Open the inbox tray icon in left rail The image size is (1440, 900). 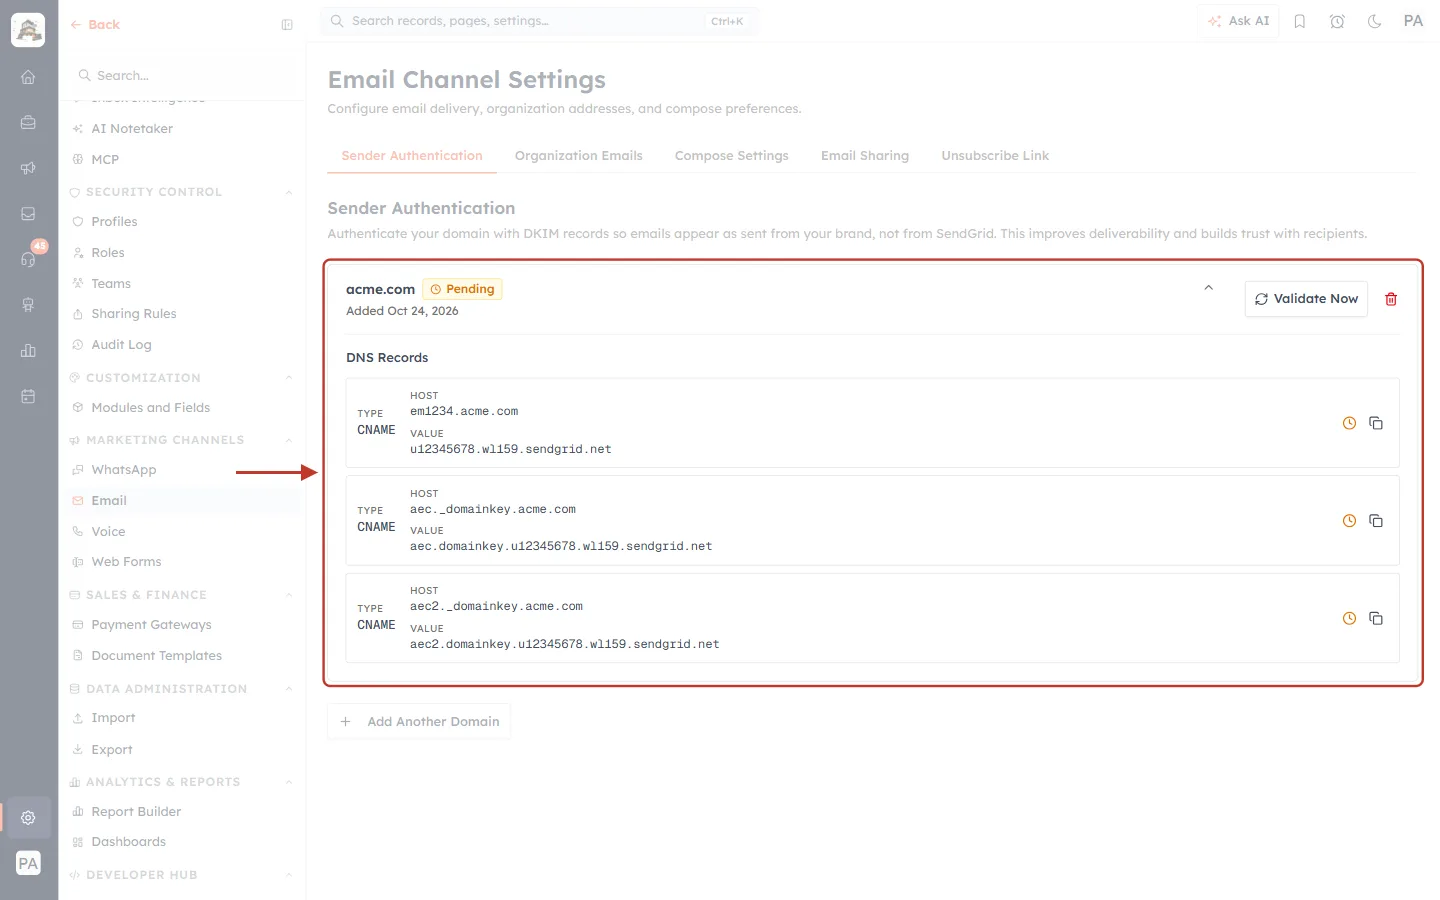28,214
